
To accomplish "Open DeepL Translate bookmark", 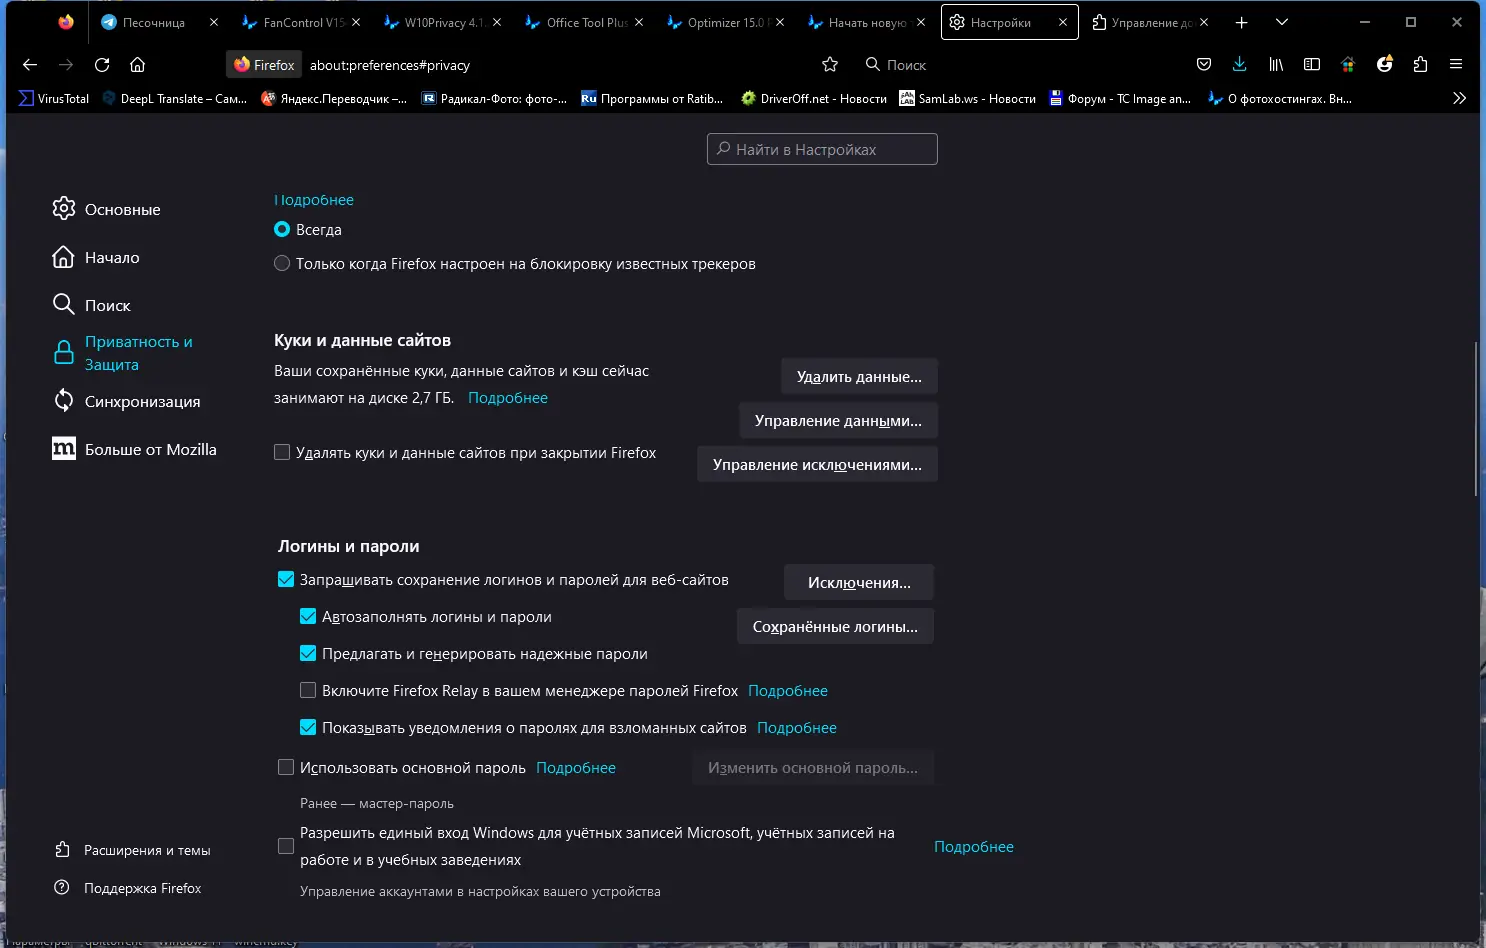I will coord(175,98).
